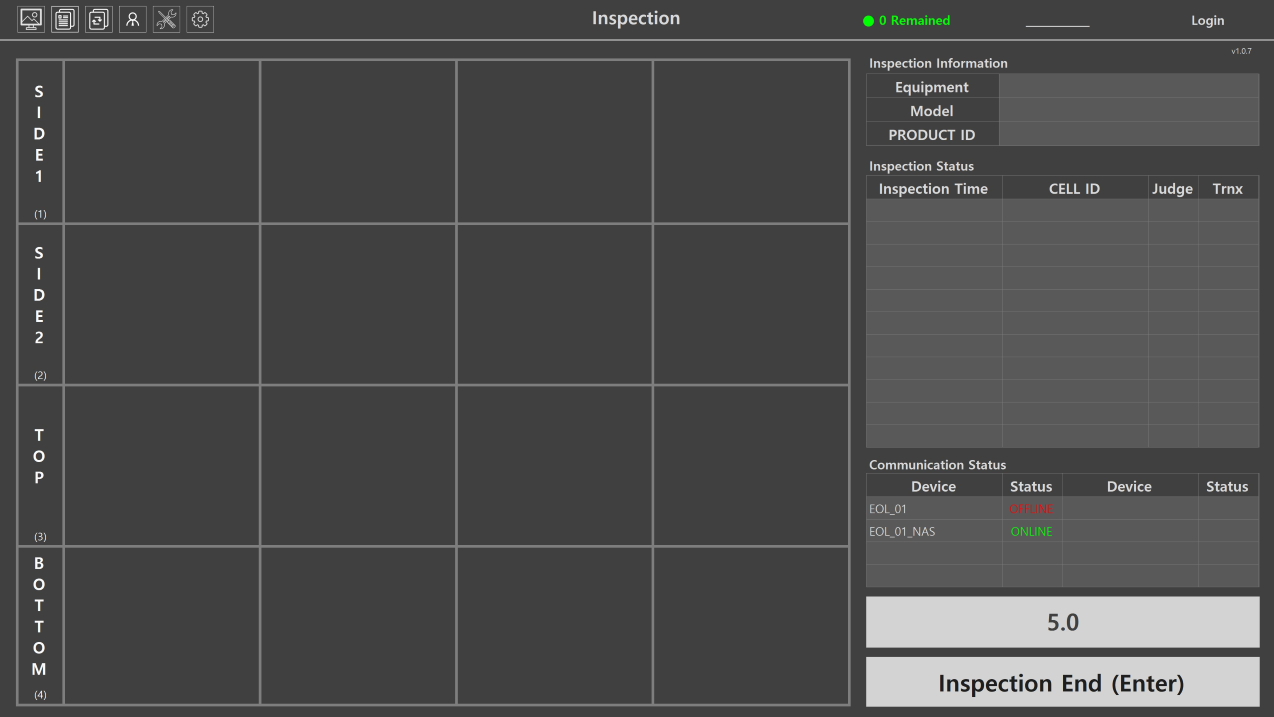Select the TOP row label
The height and width of the screenshot is (717, 1274).
point(40,465)
